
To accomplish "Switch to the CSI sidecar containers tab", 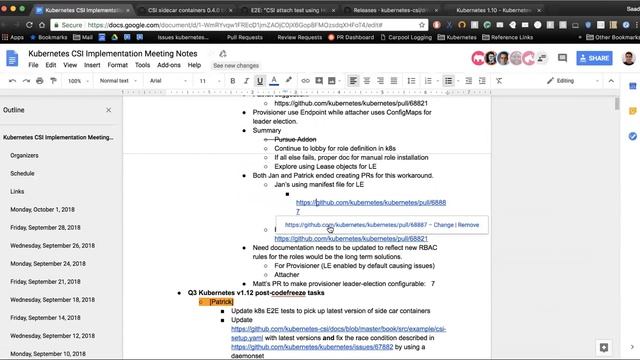I will pyautogui.click(x=186, y=10).
